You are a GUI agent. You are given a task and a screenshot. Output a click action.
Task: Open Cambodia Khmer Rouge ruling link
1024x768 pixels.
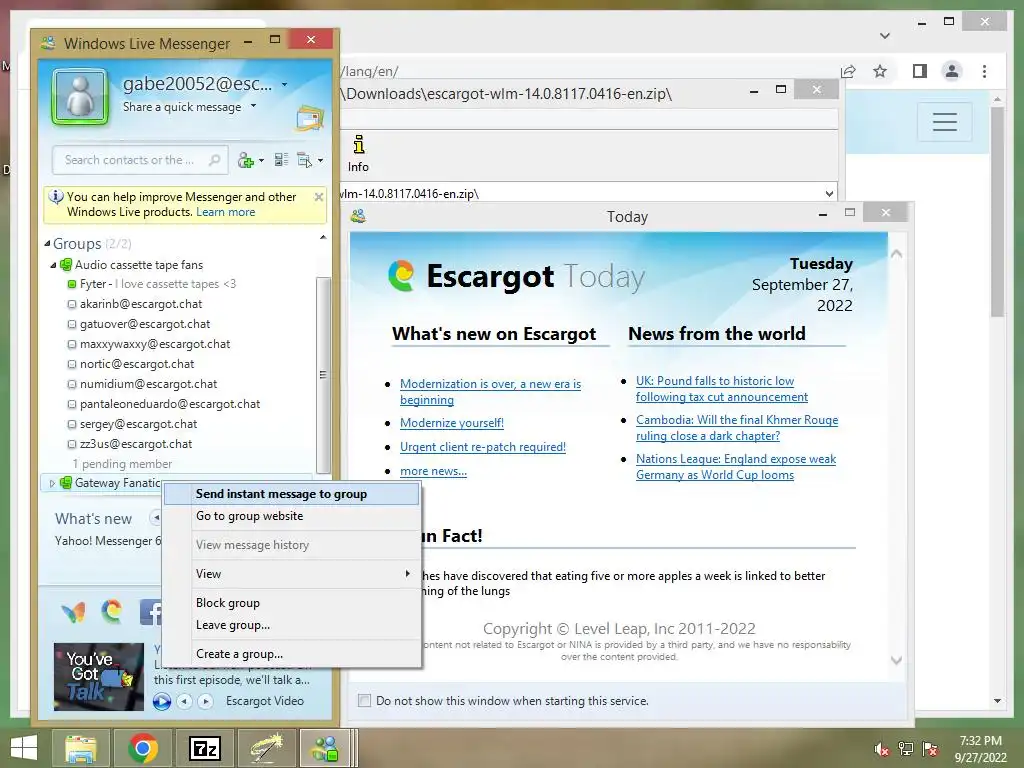click(737, 428)
